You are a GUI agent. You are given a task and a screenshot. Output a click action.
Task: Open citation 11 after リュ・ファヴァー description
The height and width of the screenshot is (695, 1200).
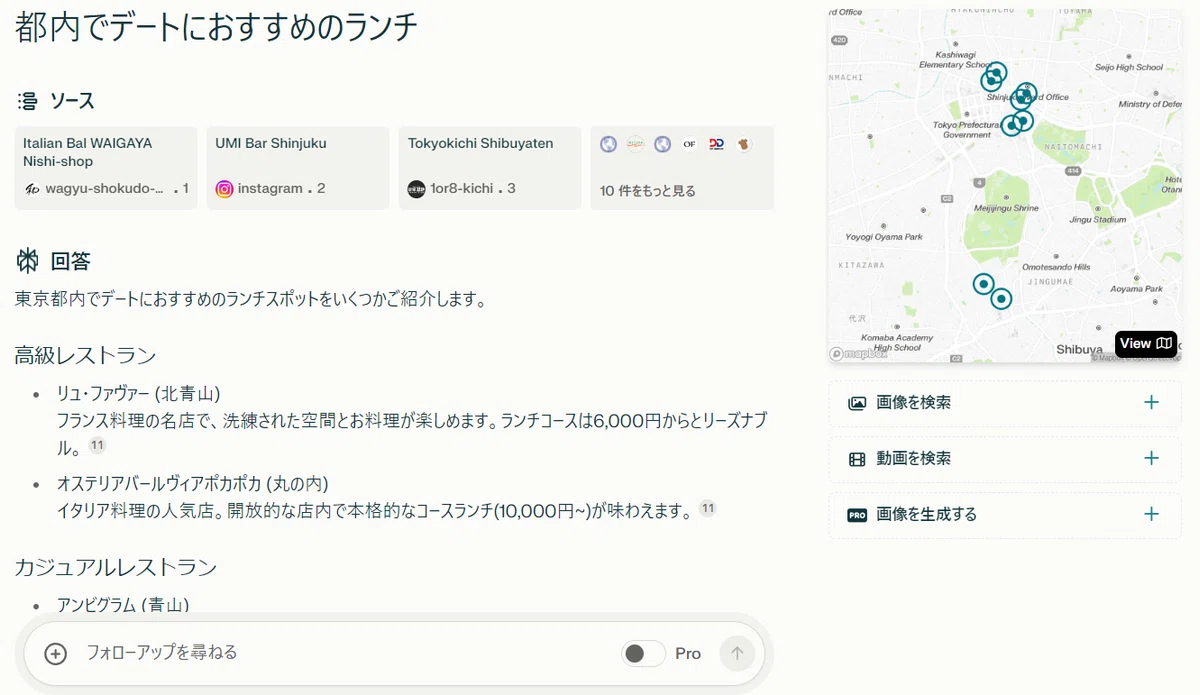coord(97,446)
